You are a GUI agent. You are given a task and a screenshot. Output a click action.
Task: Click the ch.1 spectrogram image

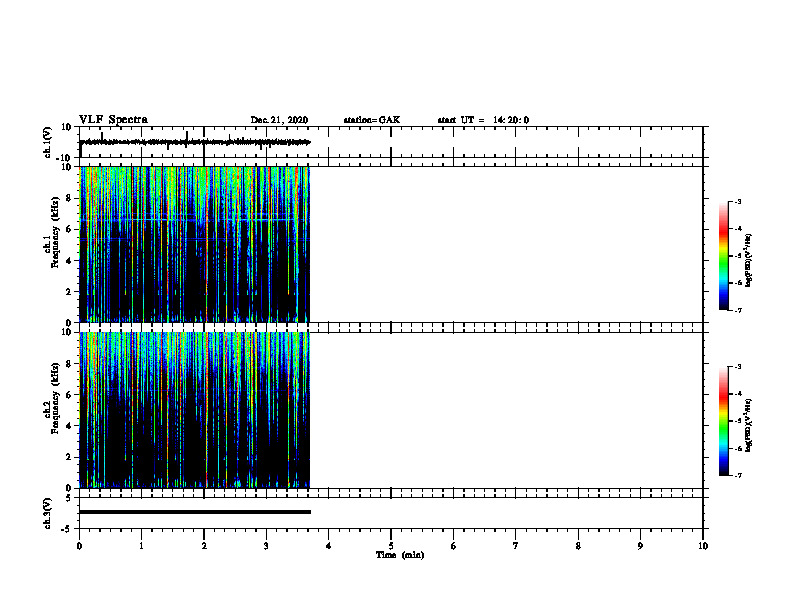coord(194,244)
